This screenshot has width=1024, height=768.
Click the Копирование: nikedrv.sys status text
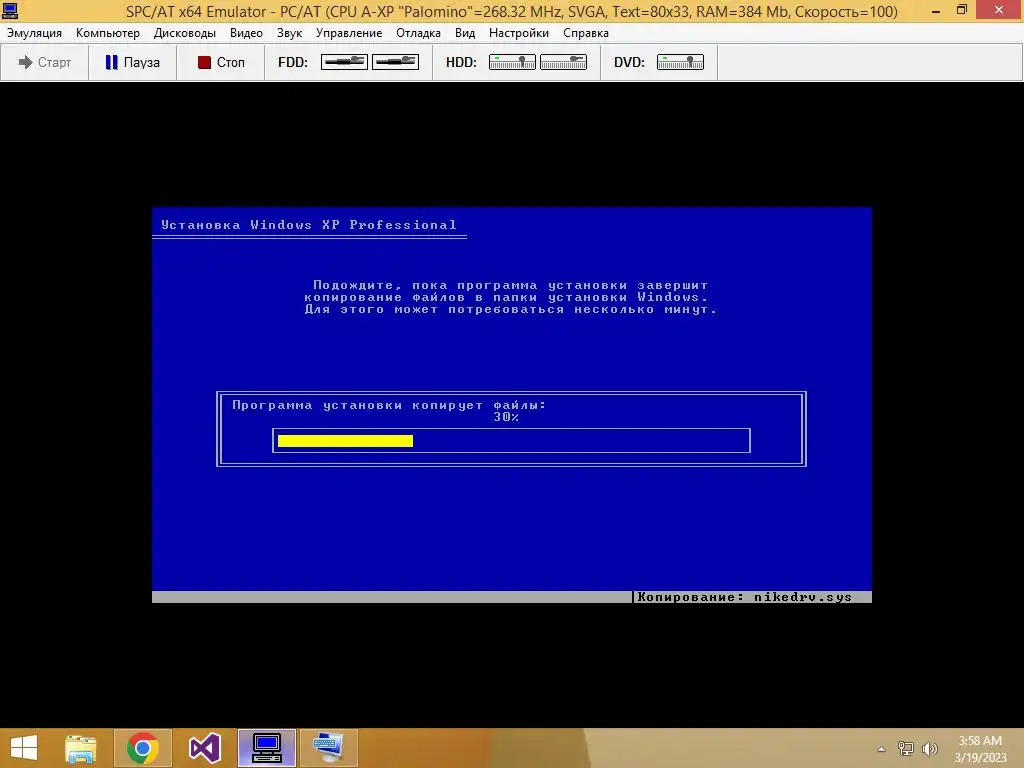744,597
